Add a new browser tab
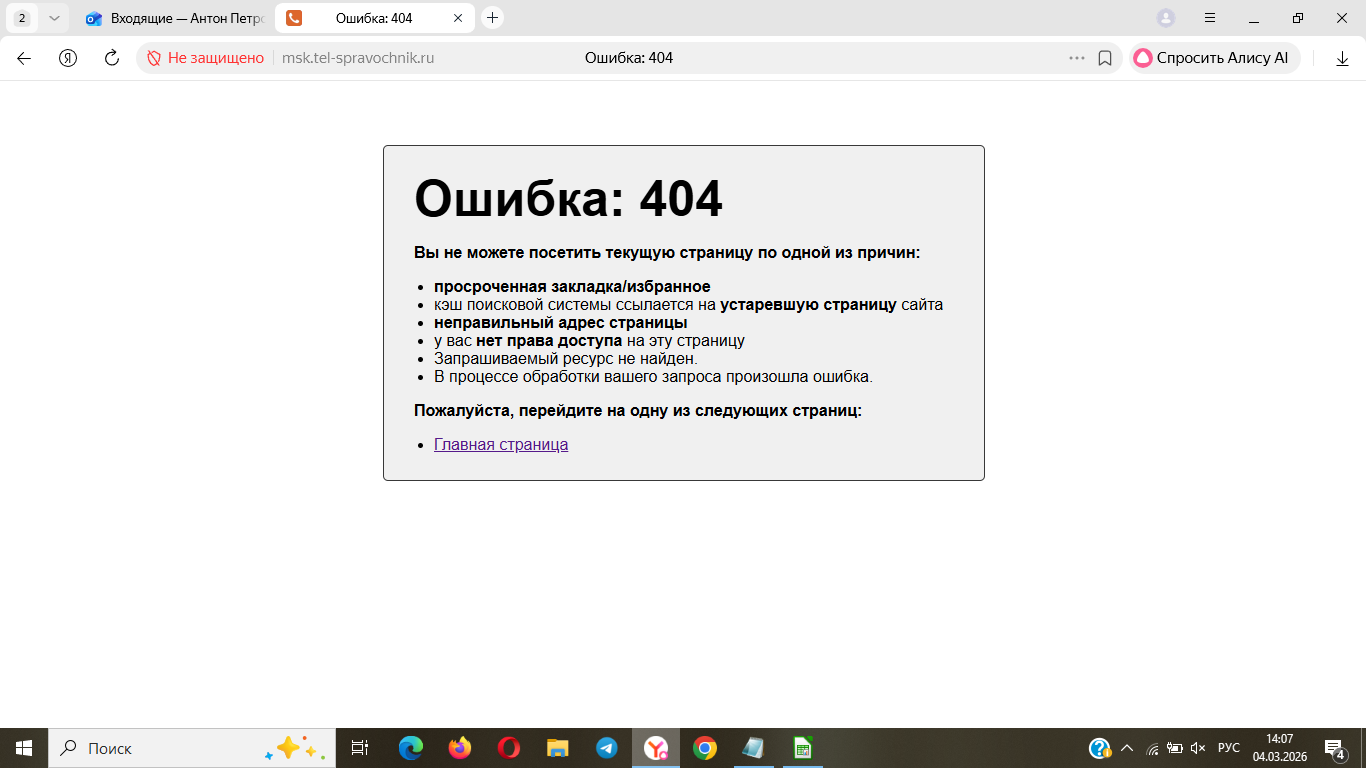The width and height of the screenshot is (1366, 768). 492,18
